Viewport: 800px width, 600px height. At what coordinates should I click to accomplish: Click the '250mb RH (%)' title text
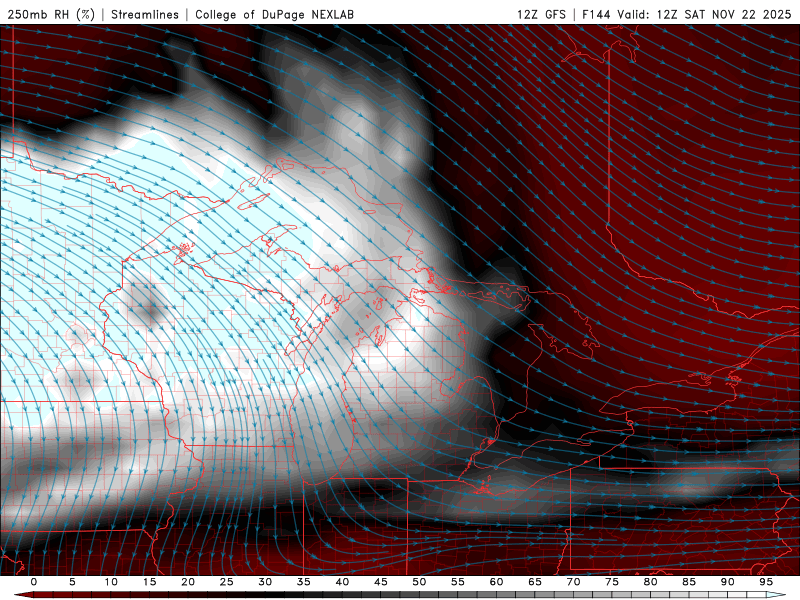51,14
